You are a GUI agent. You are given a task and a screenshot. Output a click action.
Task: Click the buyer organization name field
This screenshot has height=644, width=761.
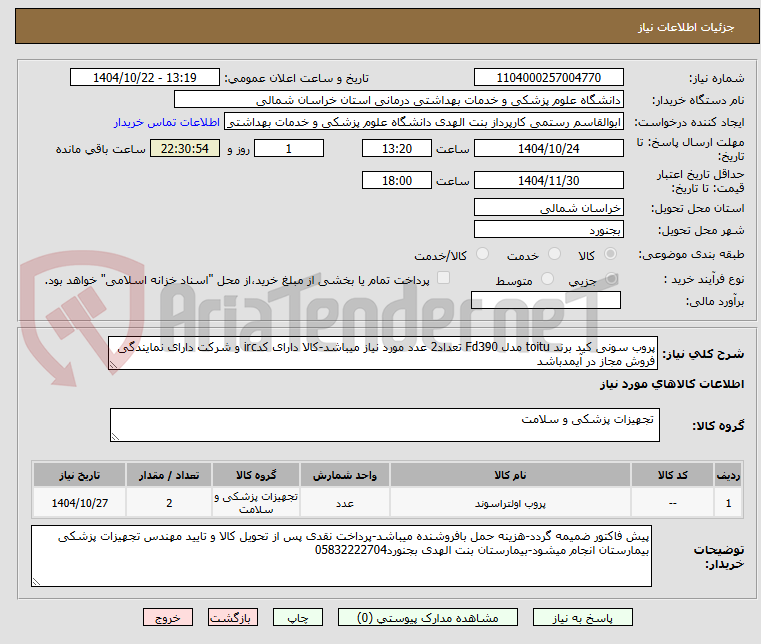[398, 99]
